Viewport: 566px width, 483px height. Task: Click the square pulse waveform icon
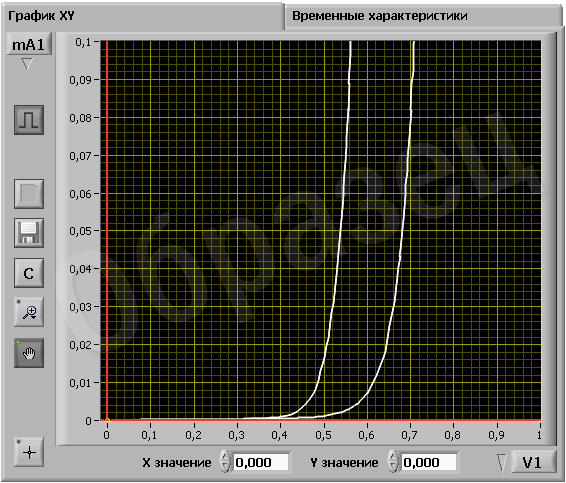point(29,120)
